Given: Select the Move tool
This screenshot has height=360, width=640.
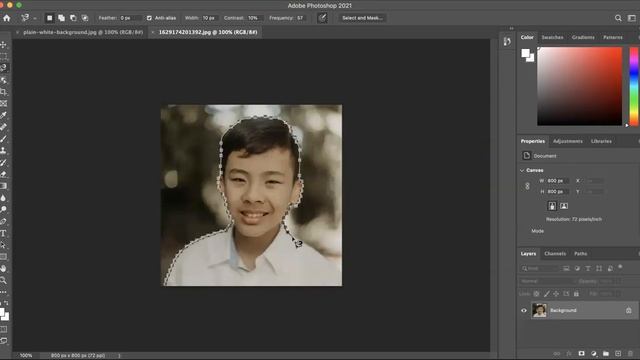Looking at the screenshot, I should point(4,44).
